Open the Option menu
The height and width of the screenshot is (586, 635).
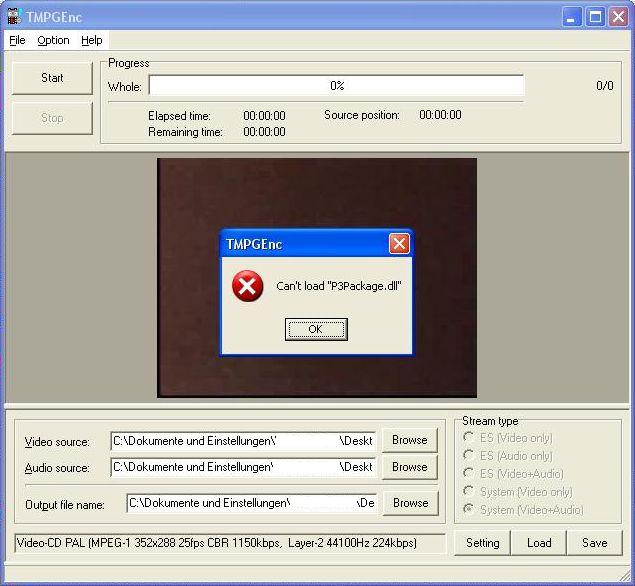[x=53, y=40]
